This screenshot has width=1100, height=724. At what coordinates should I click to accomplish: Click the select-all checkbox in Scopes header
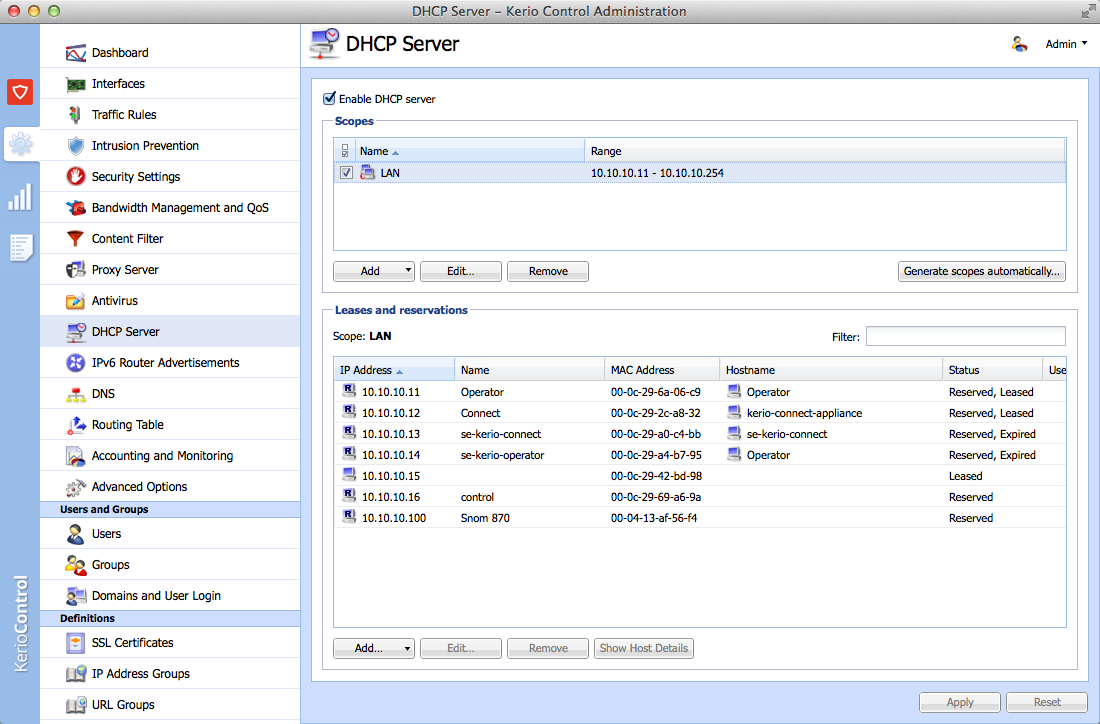[x=344, y=151]
